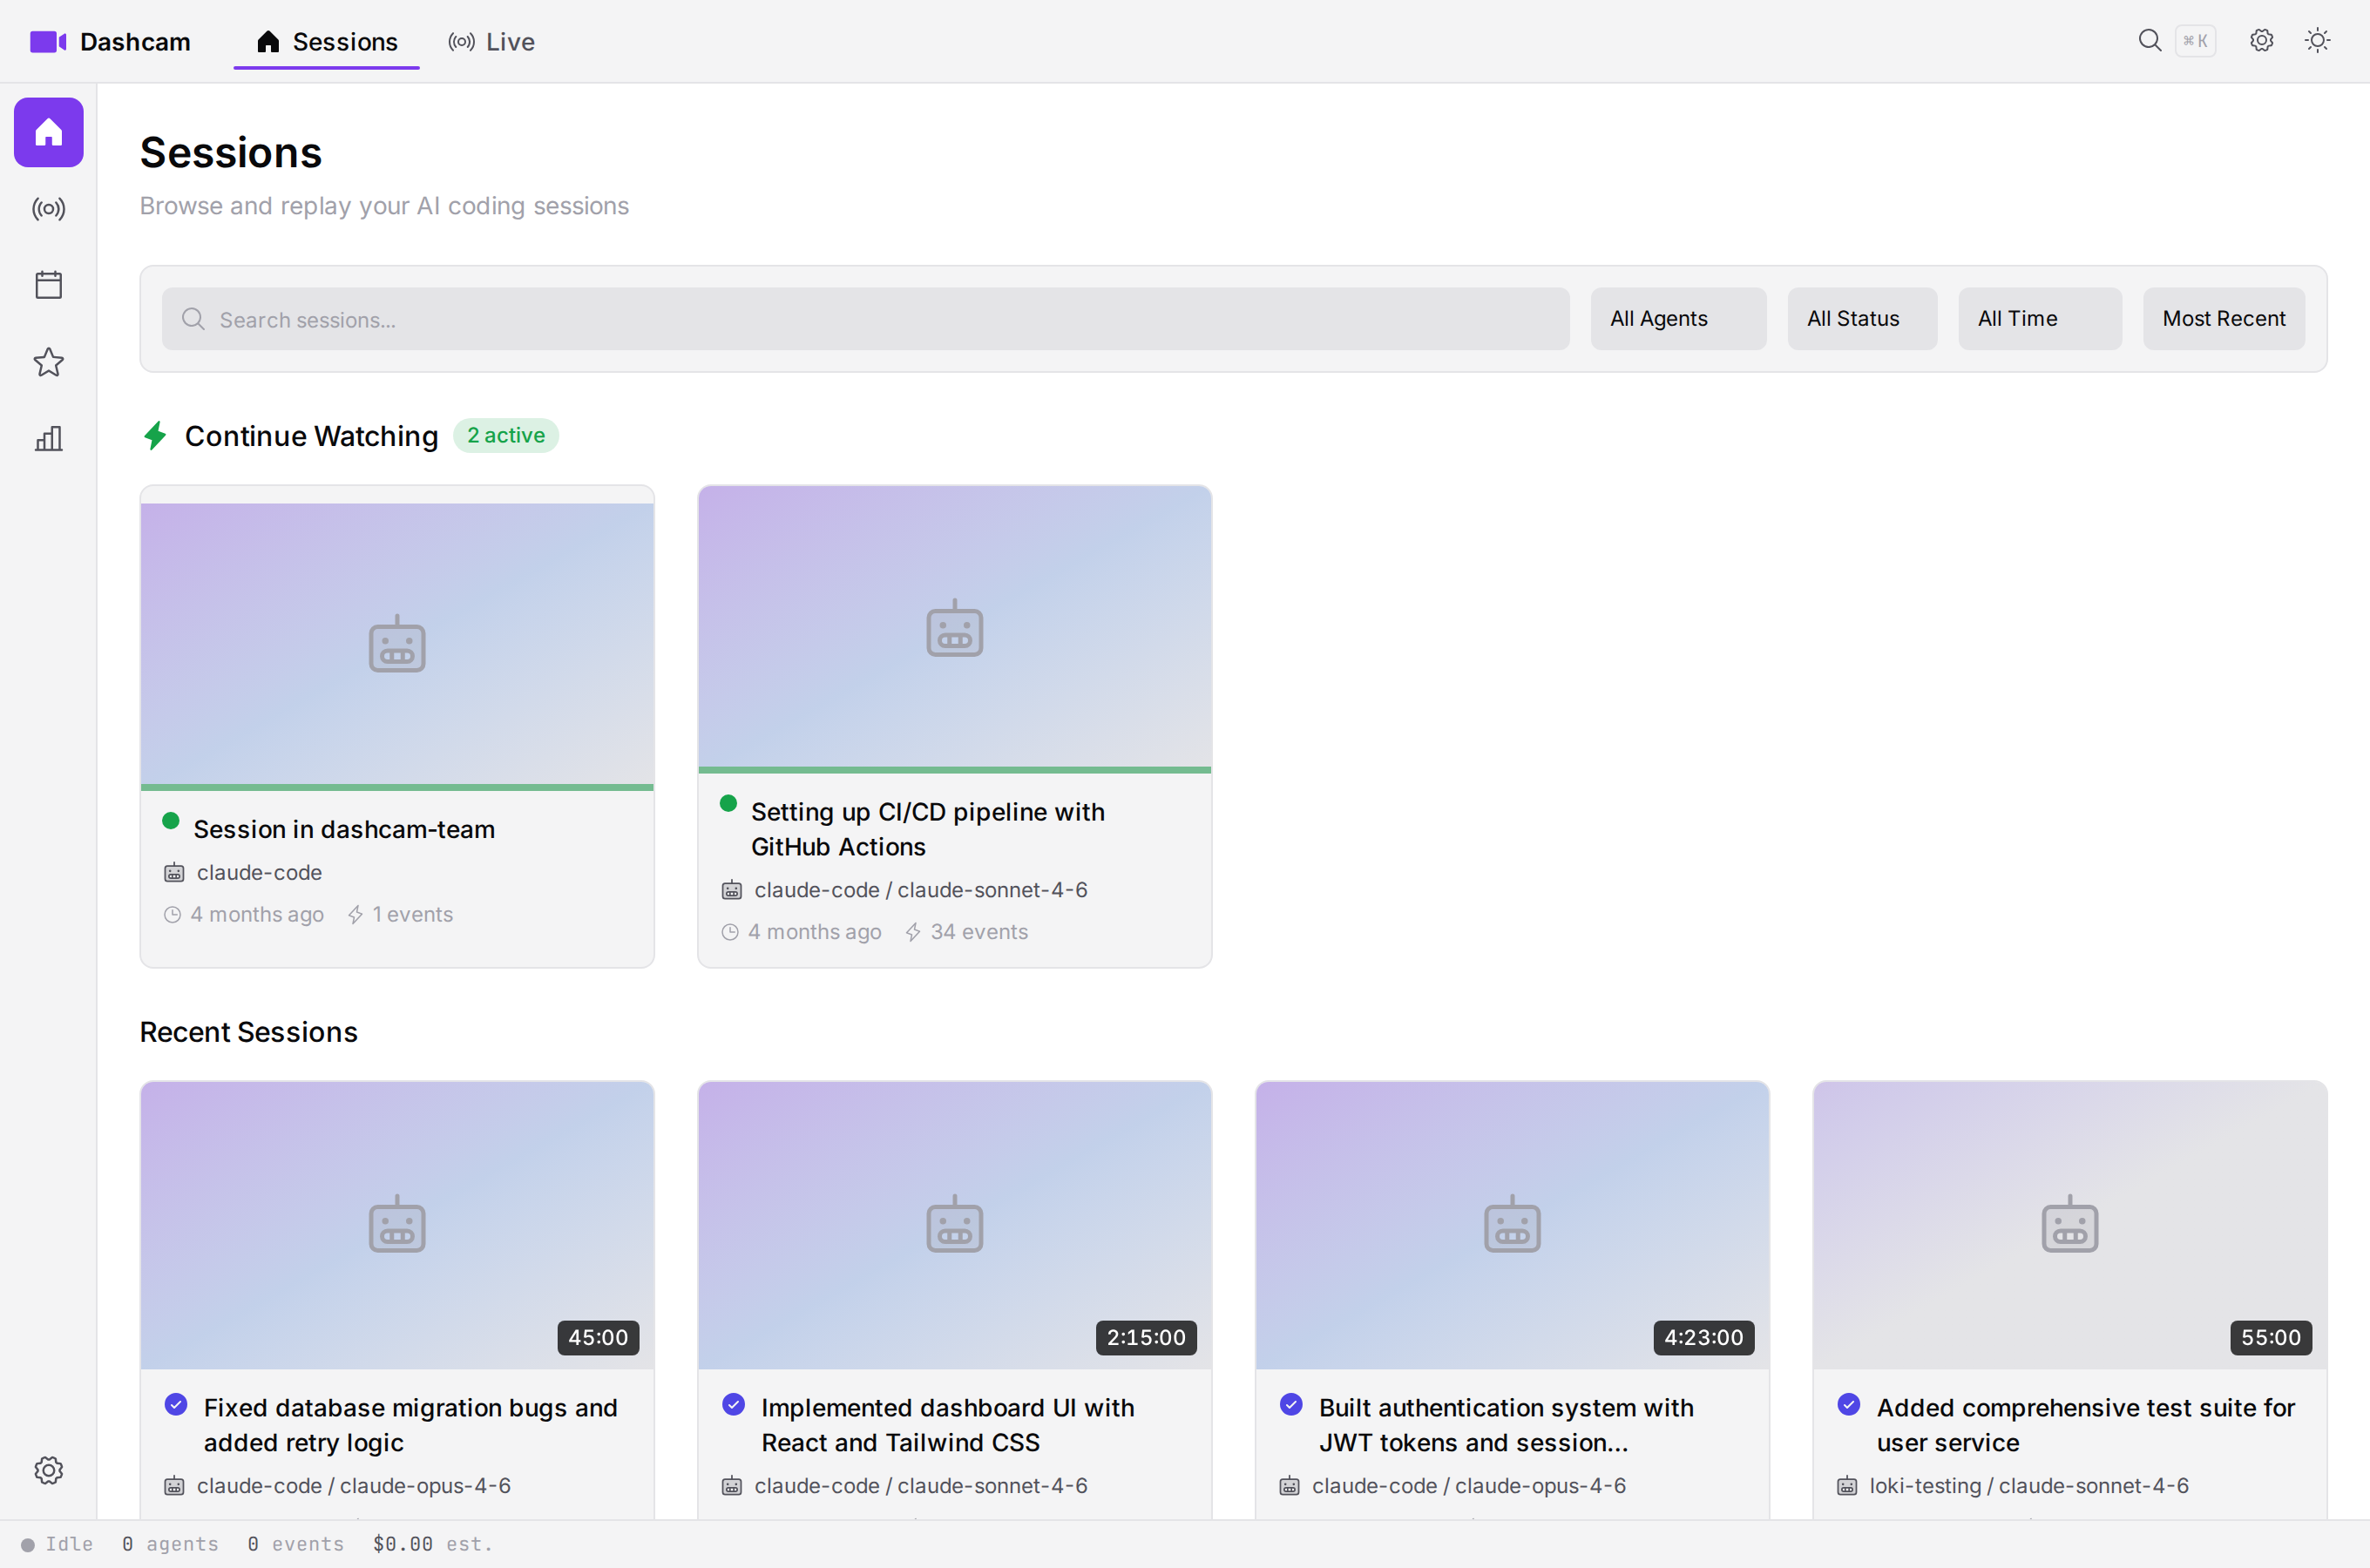Screen dimensions: 2370x1568
Task: Click the 0 events status bar entry
Action: pos(296,1544)
